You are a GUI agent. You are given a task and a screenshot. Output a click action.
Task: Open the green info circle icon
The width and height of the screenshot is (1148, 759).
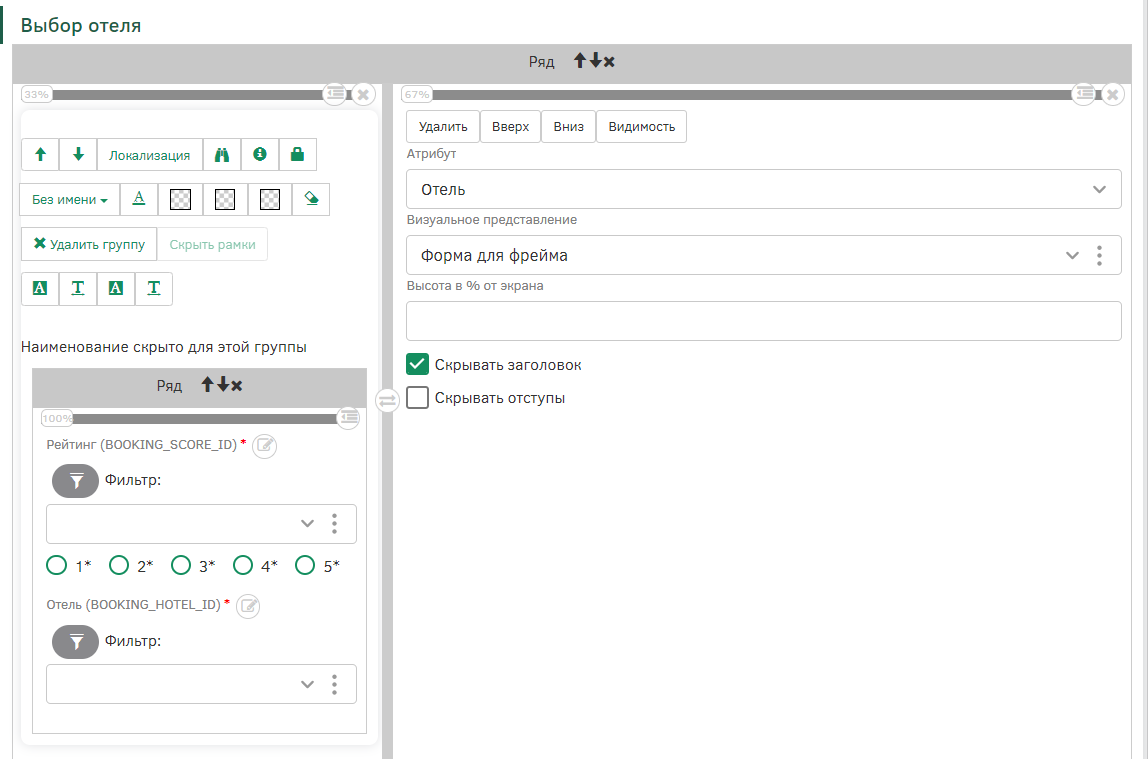260,154
